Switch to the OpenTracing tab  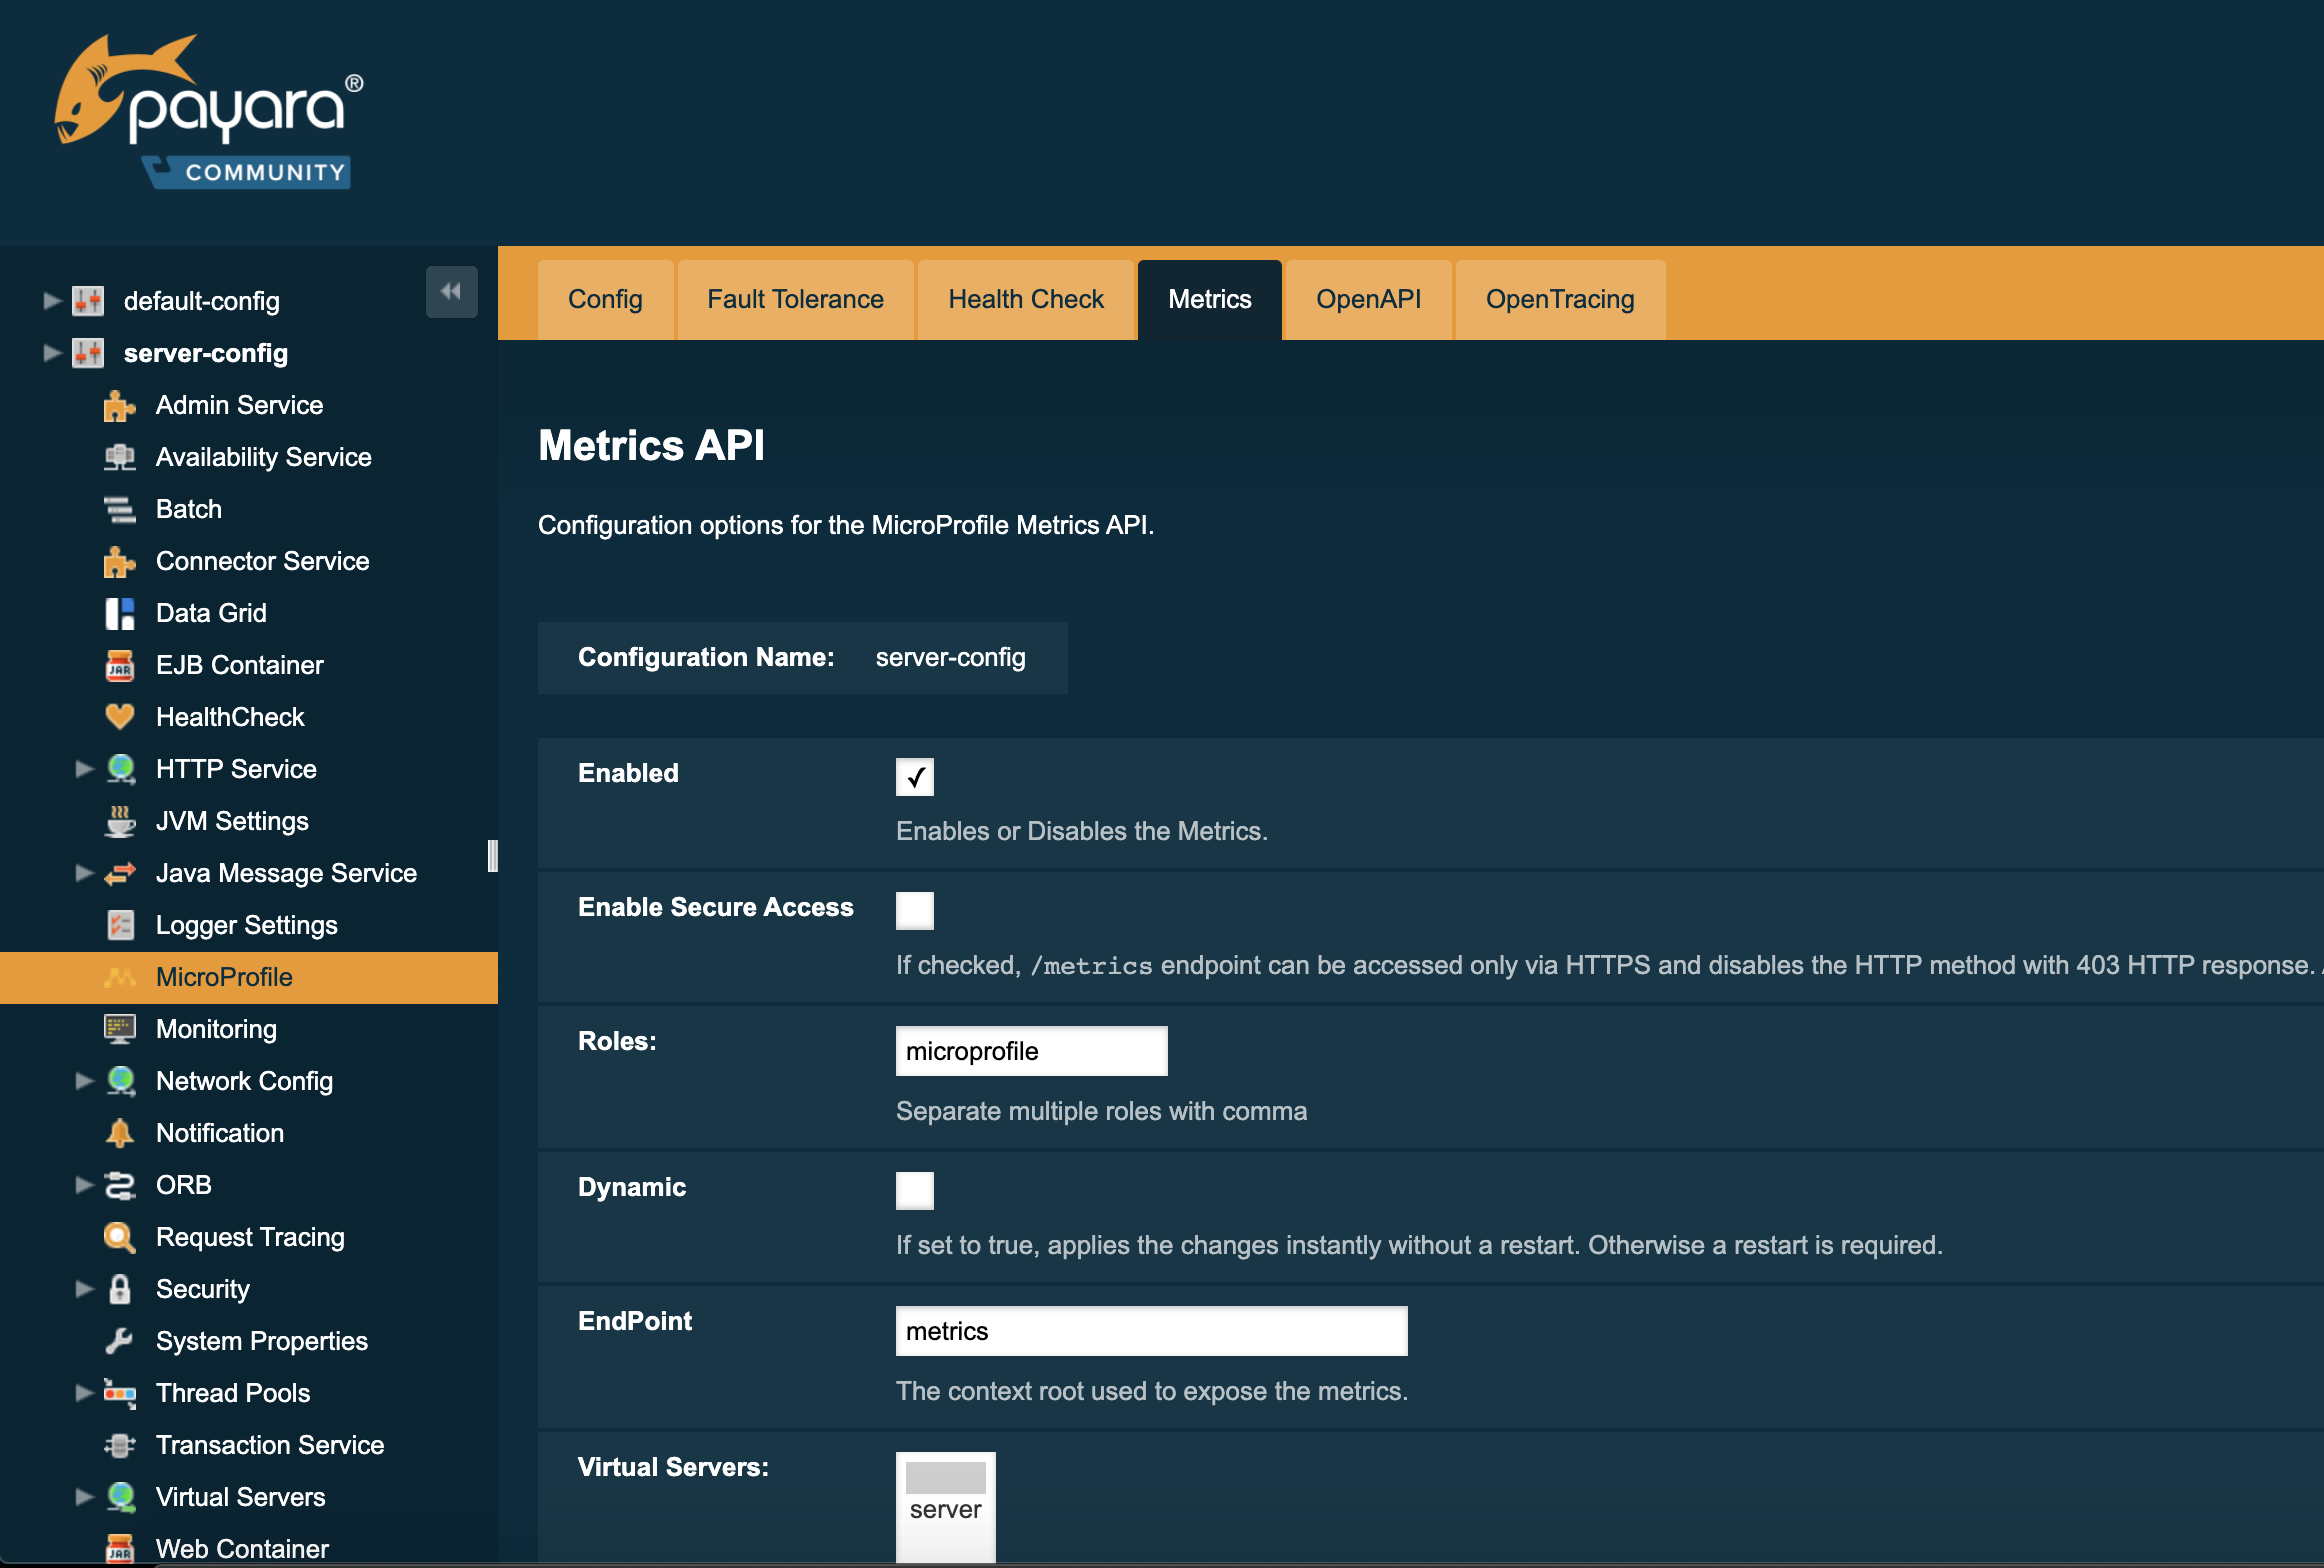pos(1559,299)
